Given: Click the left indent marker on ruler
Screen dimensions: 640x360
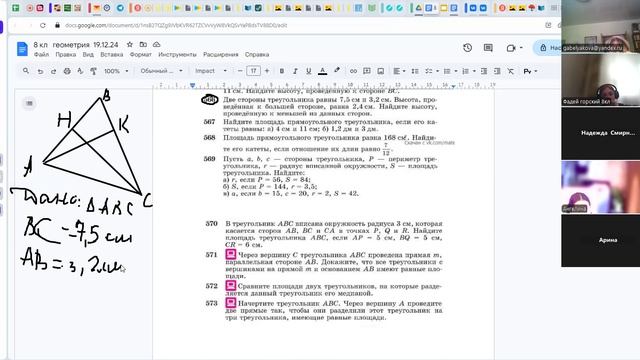Looking at the screenshot, I should point(193,86).
